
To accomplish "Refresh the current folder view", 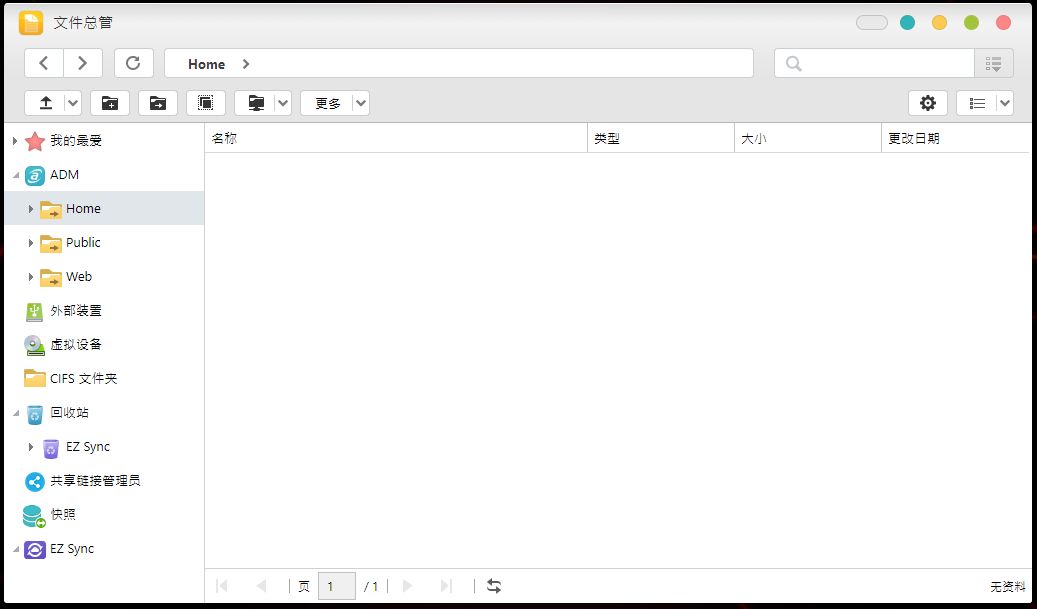I will (x=134, y=63).
